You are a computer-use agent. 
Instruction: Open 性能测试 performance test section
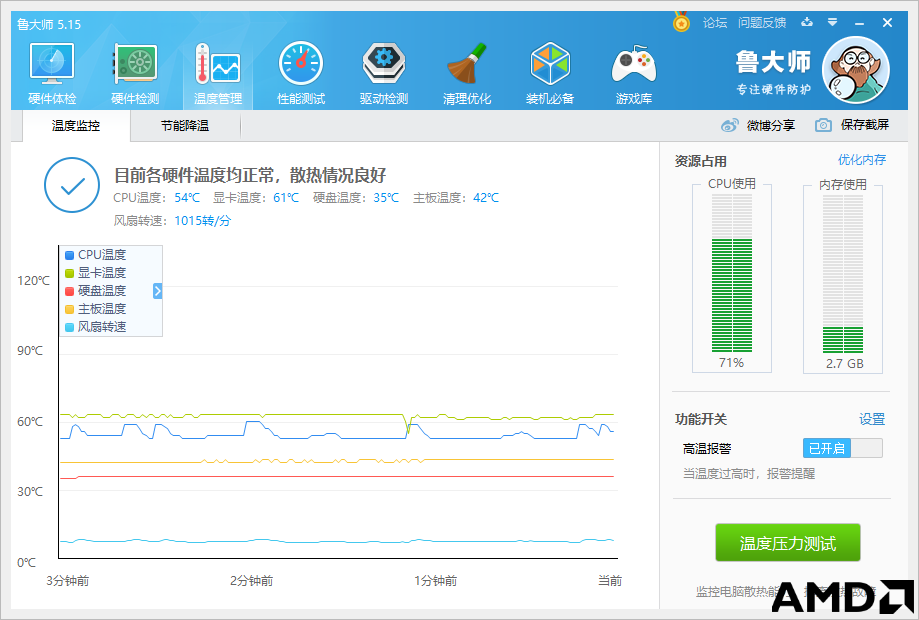pyautogui.click(x=301, y=74)
